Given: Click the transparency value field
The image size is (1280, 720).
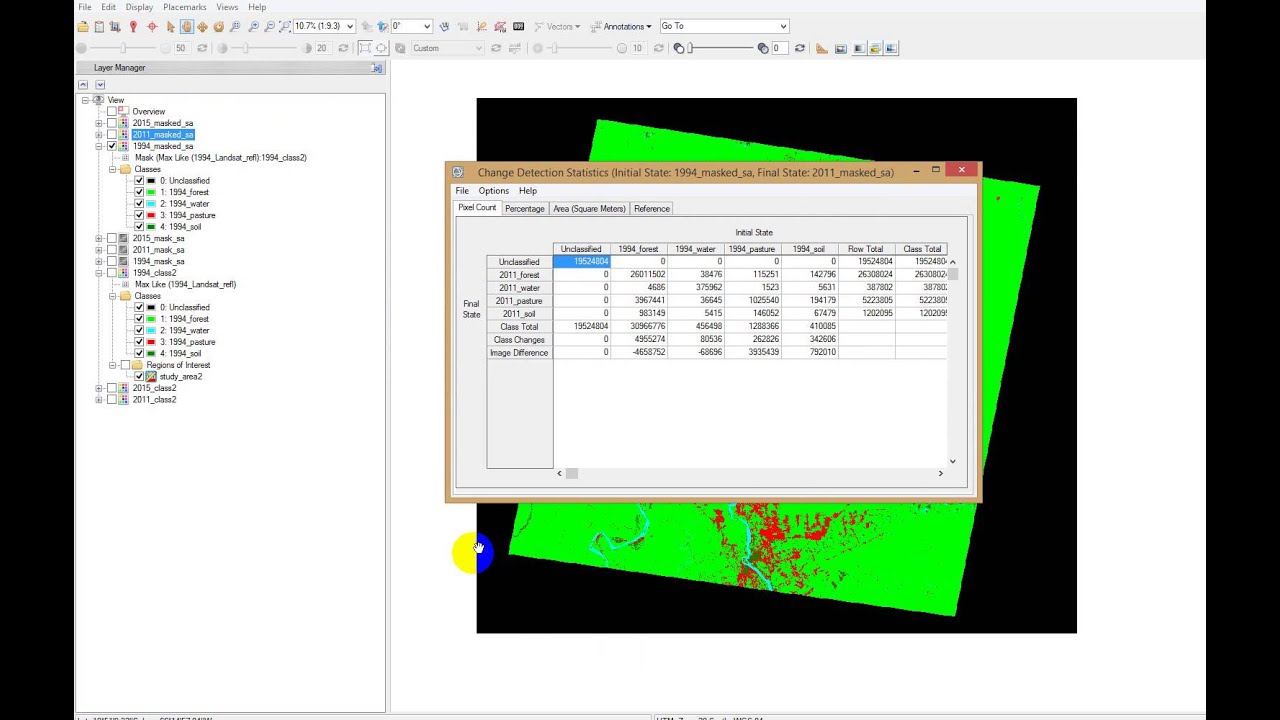Looking at the screenshot, I should (782, 48).
